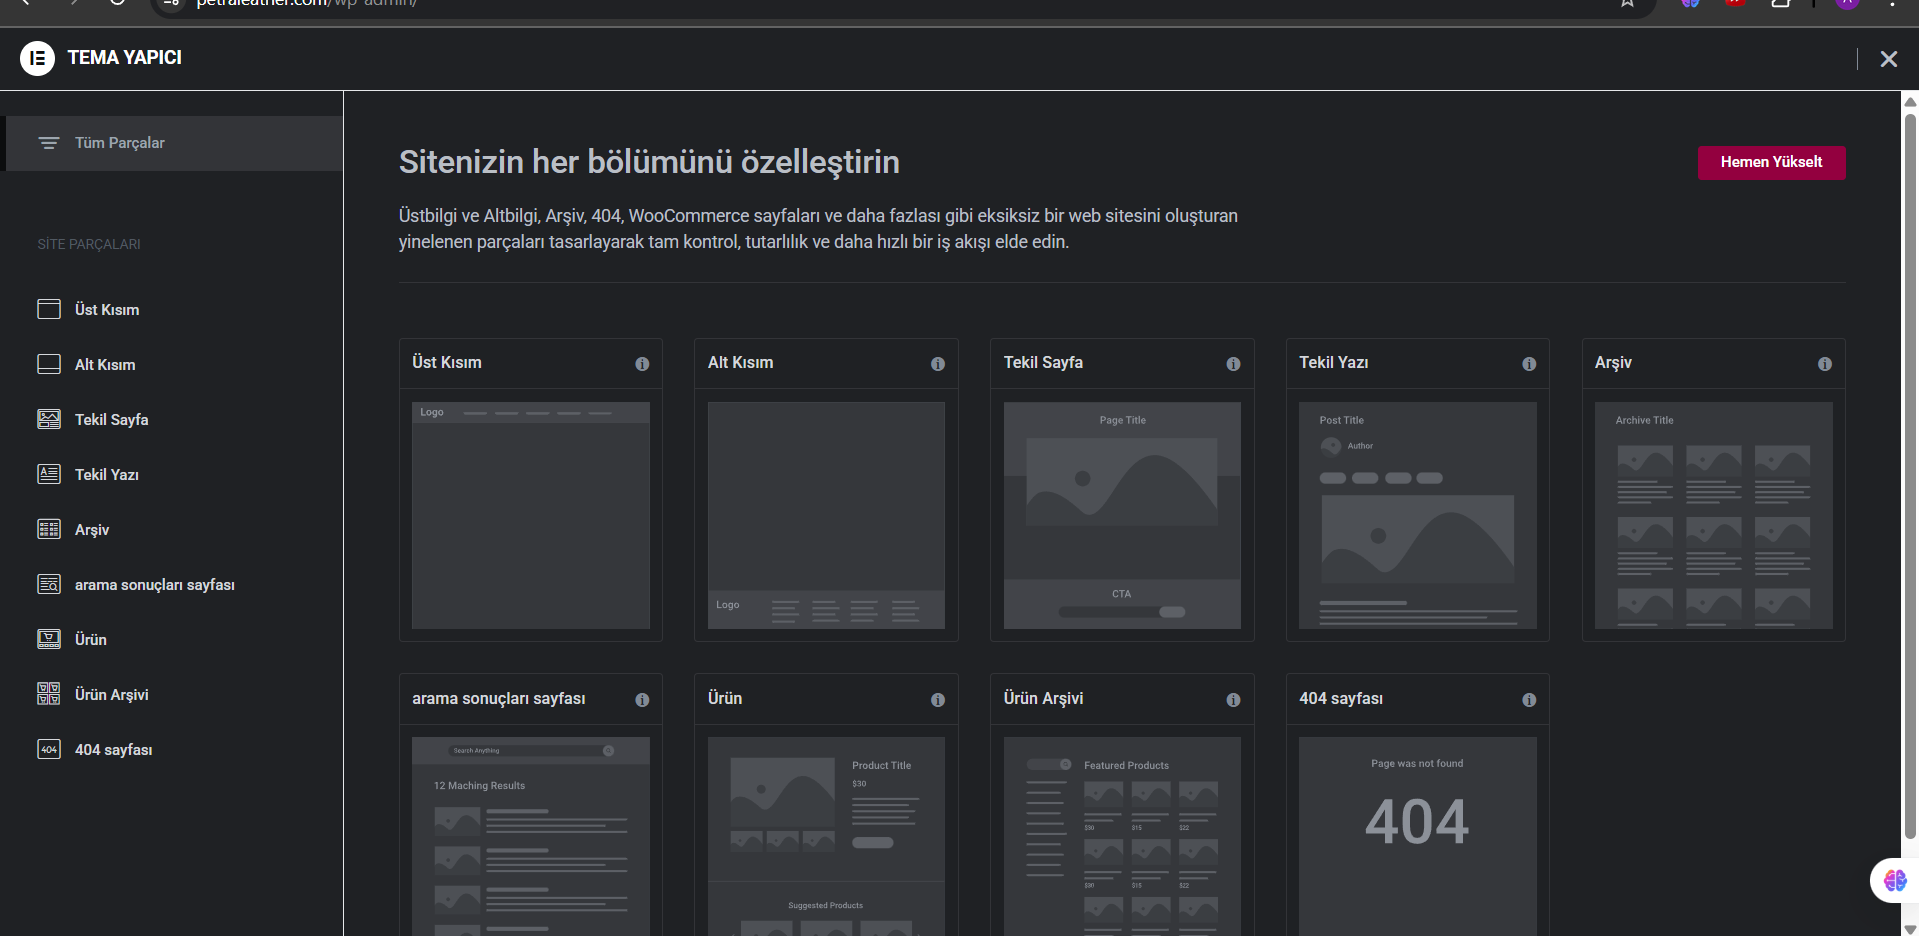
Task: Click the Elementor logo icon
Action: pyautogui.click(x=37, y=58)
